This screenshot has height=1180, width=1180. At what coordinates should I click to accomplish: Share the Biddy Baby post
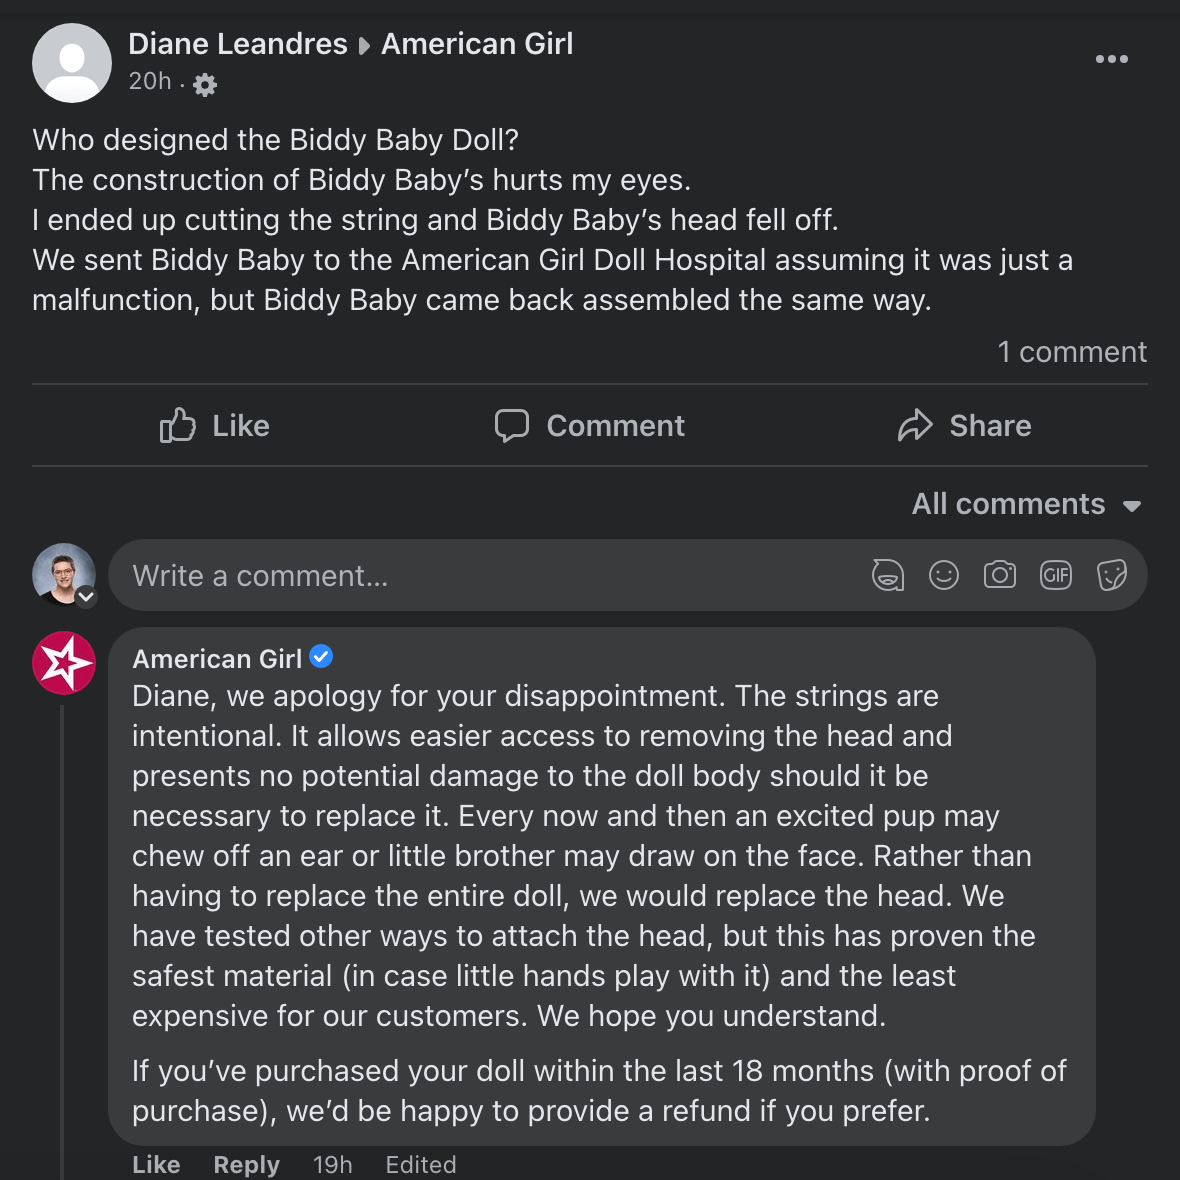tap(964, 426)
